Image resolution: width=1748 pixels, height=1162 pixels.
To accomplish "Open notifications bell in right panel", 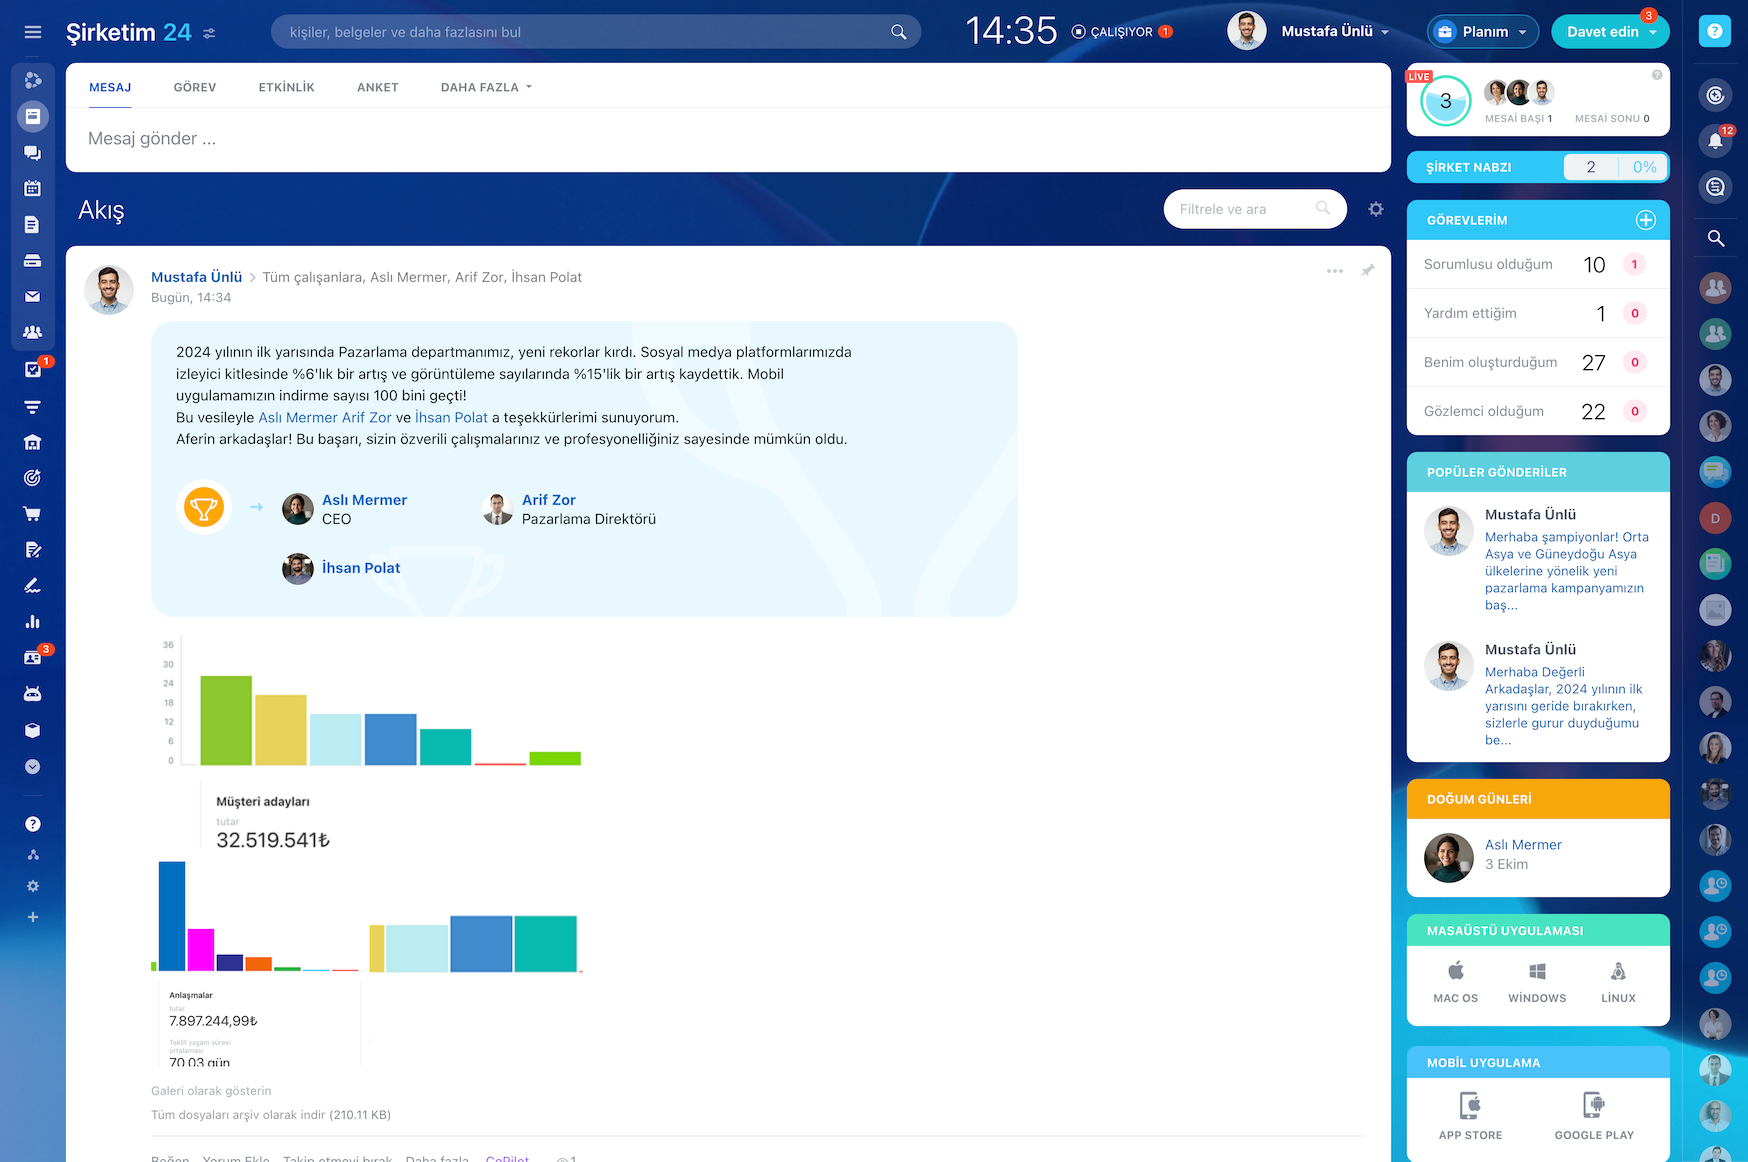I will 1715,141.
